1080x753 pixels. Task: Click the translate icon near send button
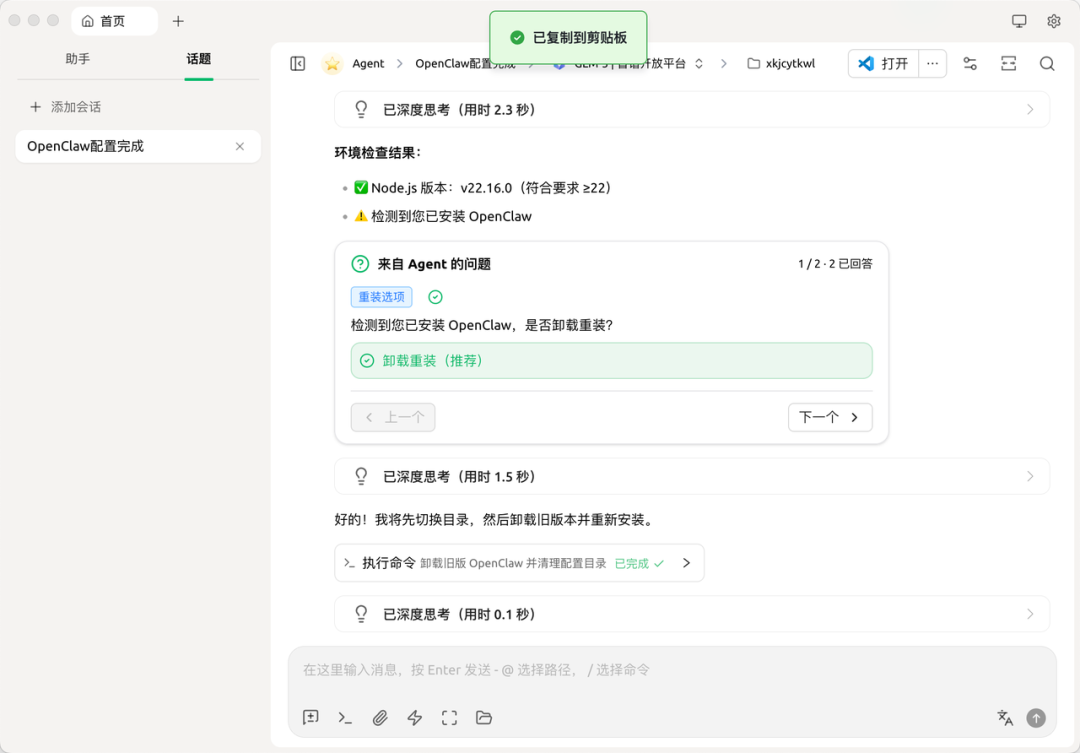pyautogui.click(x=1004, y=717)
